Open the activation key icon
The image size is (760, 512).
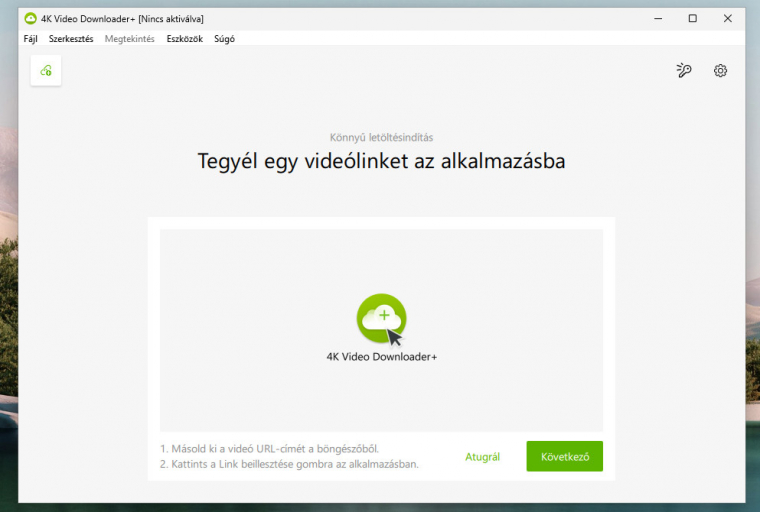[x=684, y=70]
